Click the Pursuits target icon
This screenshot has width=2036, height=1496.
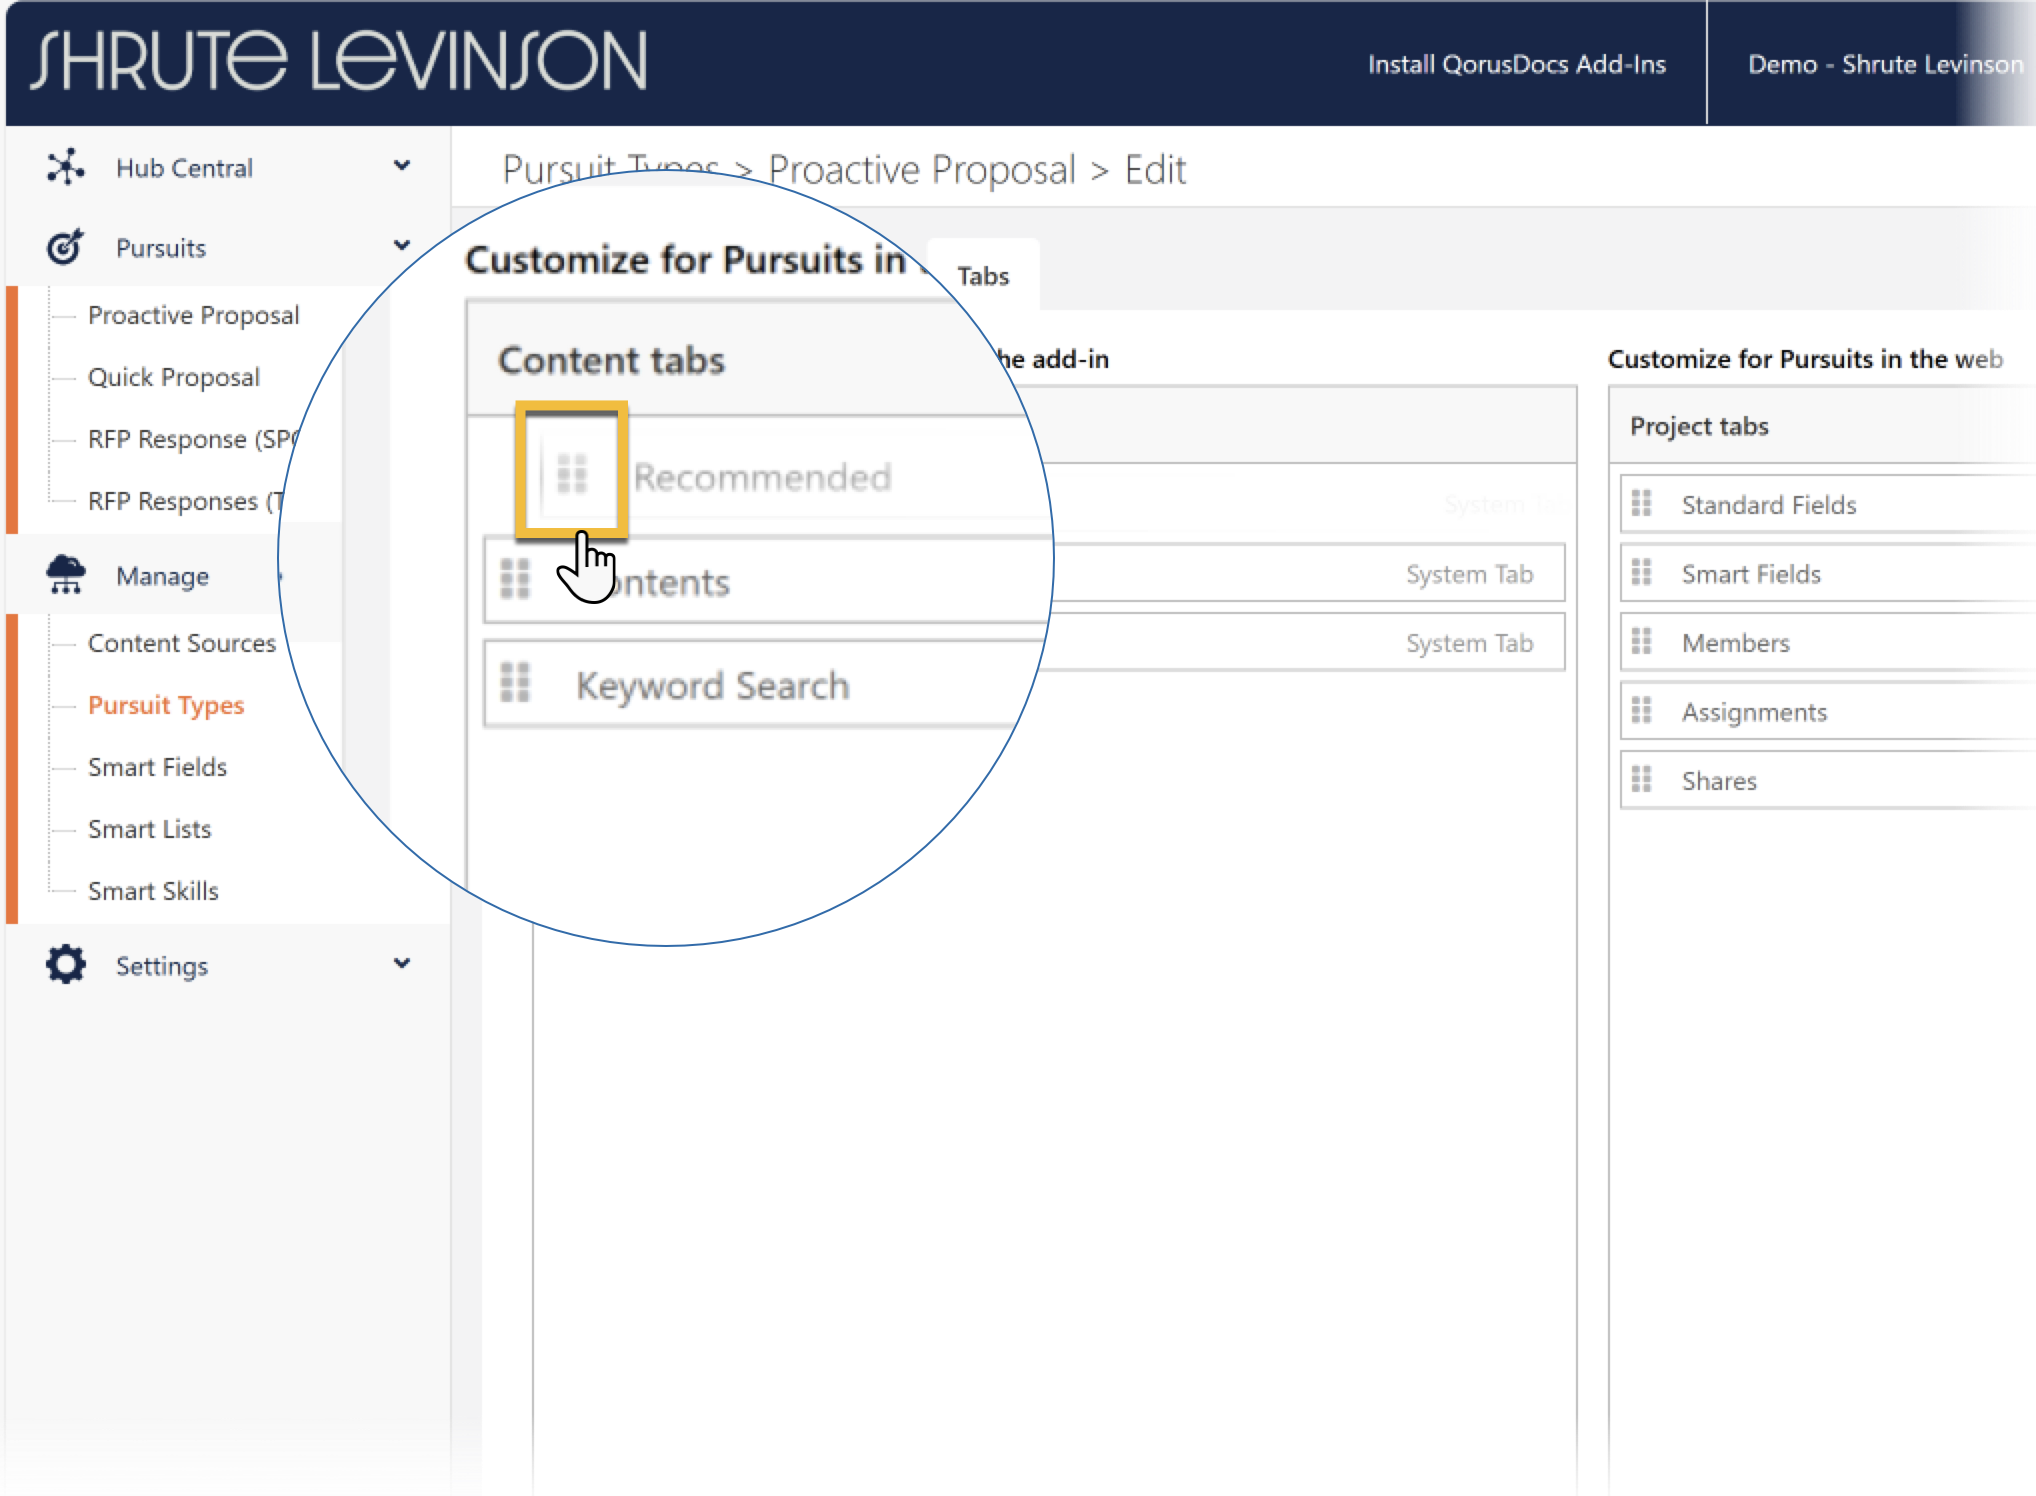click(66, 247)
